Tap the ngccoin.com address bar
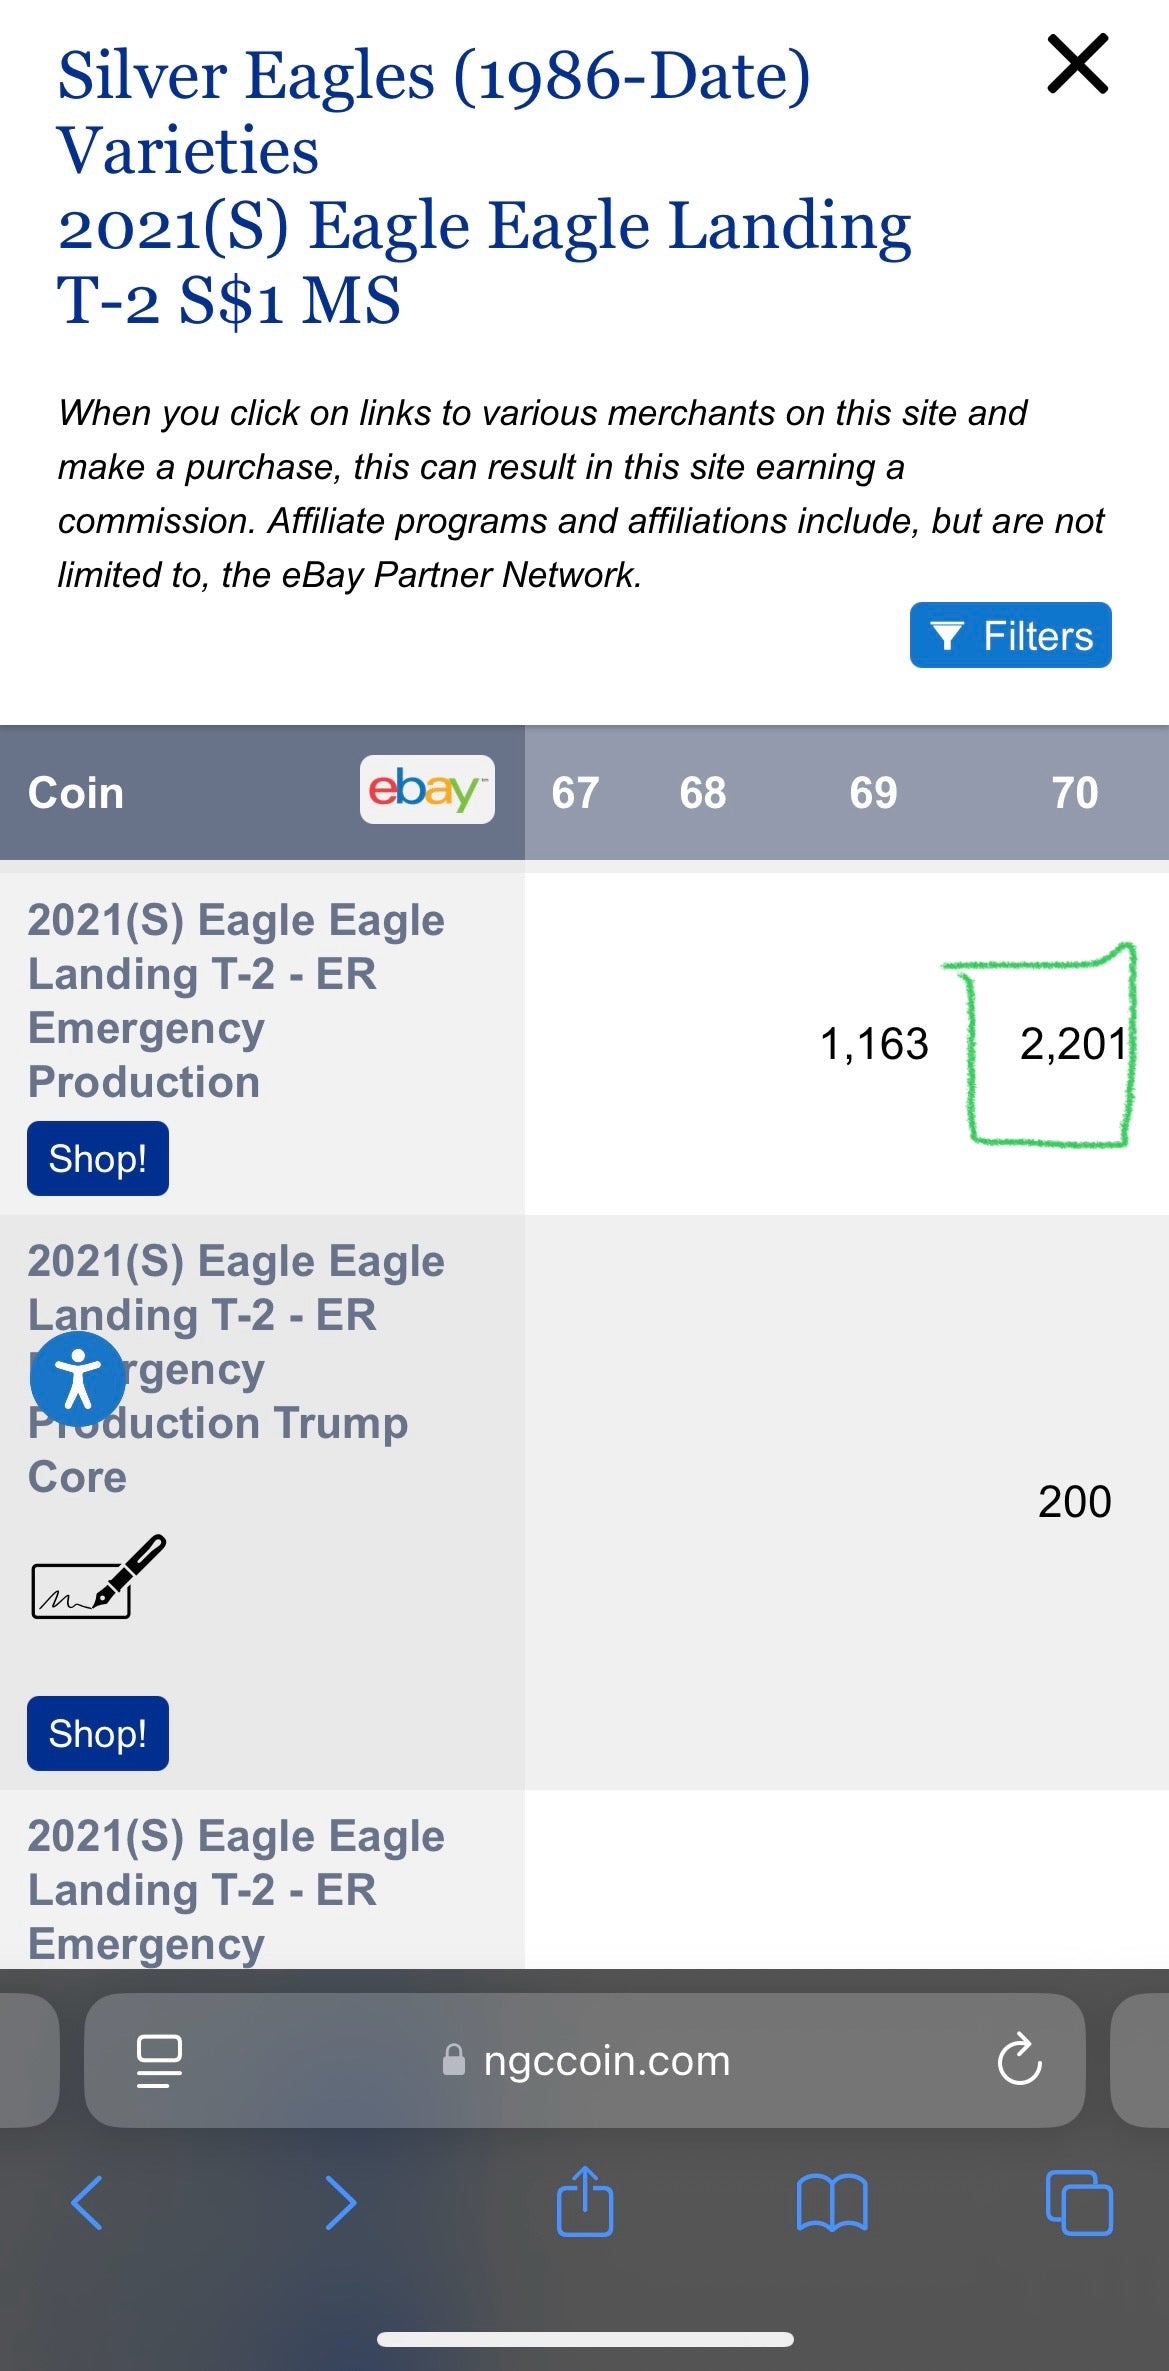Screen dimensions: 1169x2371 [606, 2061]
